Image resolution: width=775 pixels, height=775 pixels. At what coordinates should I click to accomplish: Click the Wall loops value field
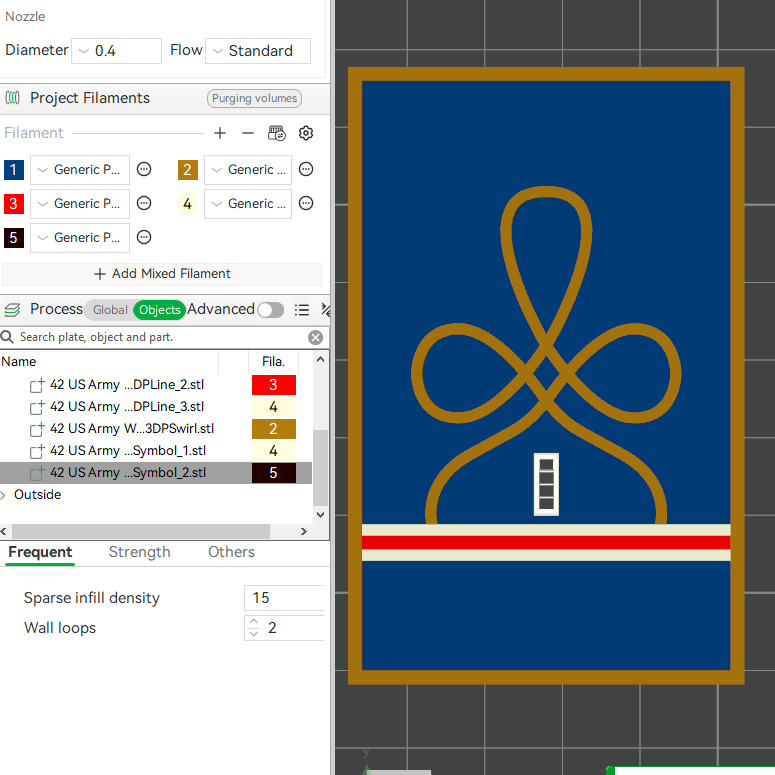pos(294,628)
